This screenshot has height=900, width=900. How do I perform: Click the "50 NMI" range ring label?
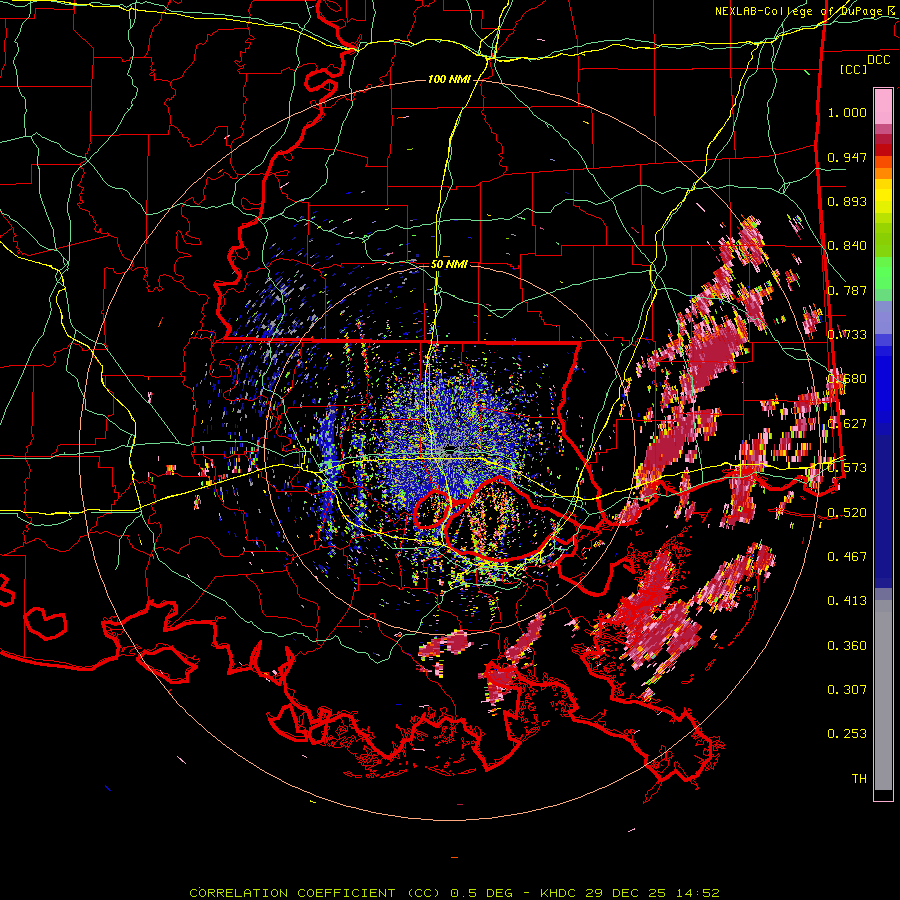(x=449, y=264)
